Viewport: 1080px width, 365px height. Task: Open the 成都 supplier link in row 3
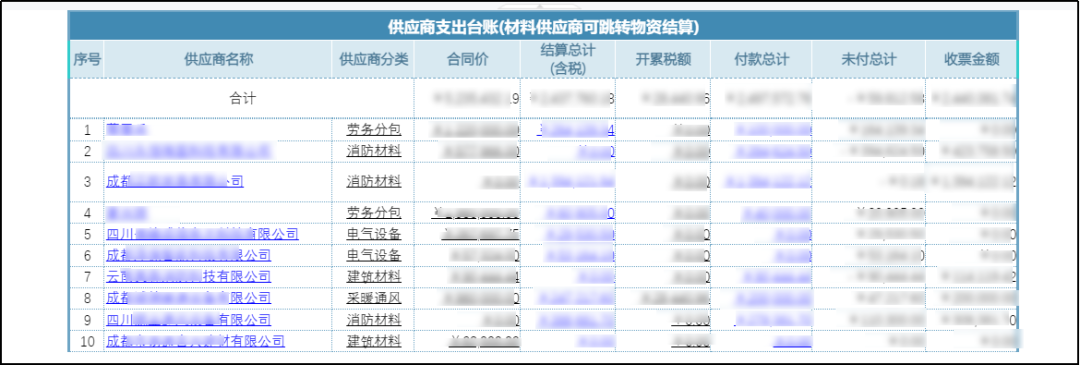pos(174,182)
